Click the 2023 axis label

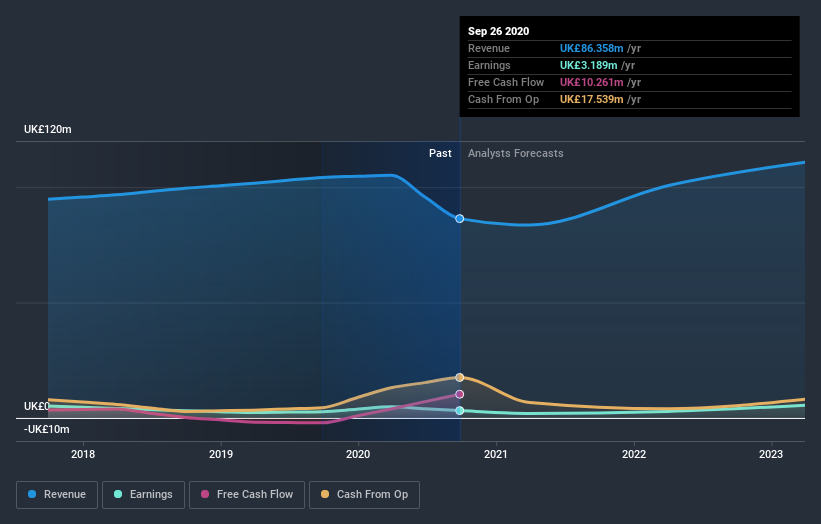click(771, 454)
